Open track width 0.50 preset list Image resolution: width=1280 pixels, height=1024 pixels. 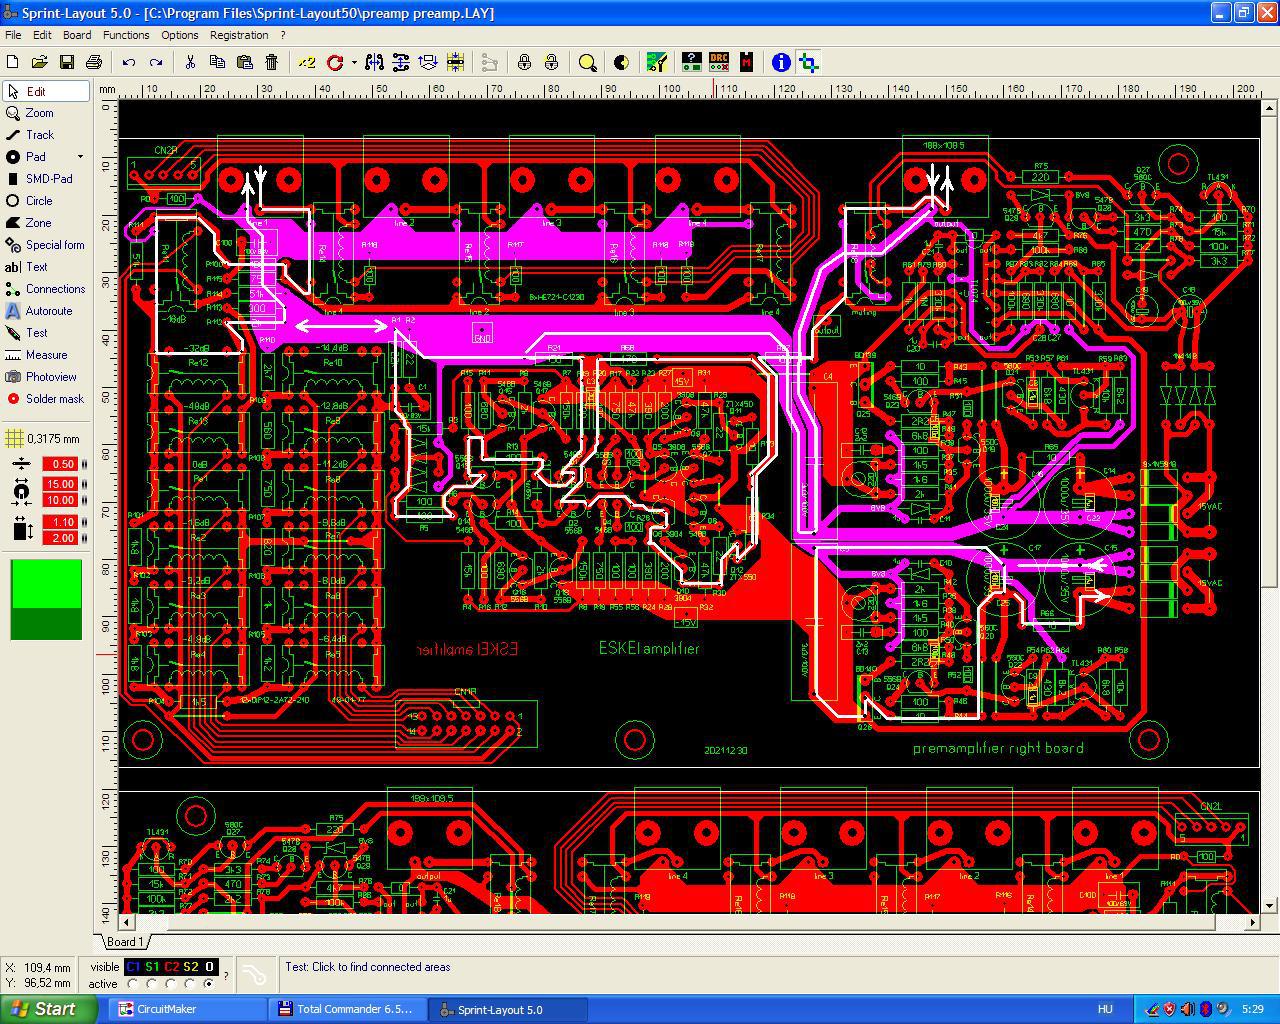tap(85, 464)
